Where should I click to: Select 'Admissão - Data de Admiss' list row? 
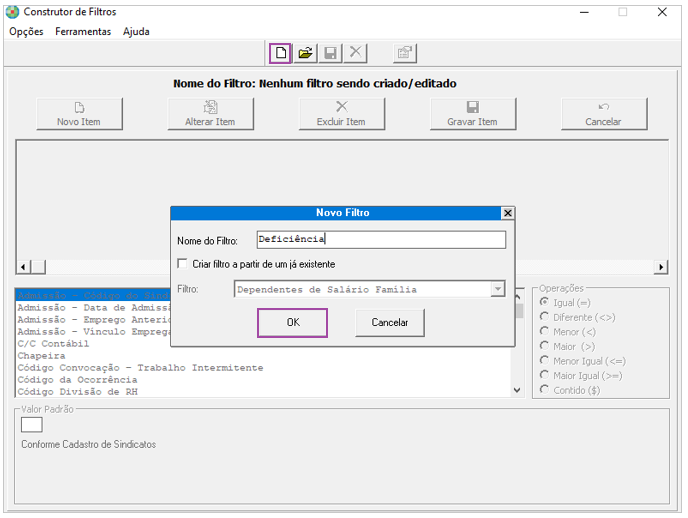pos(93,307)
